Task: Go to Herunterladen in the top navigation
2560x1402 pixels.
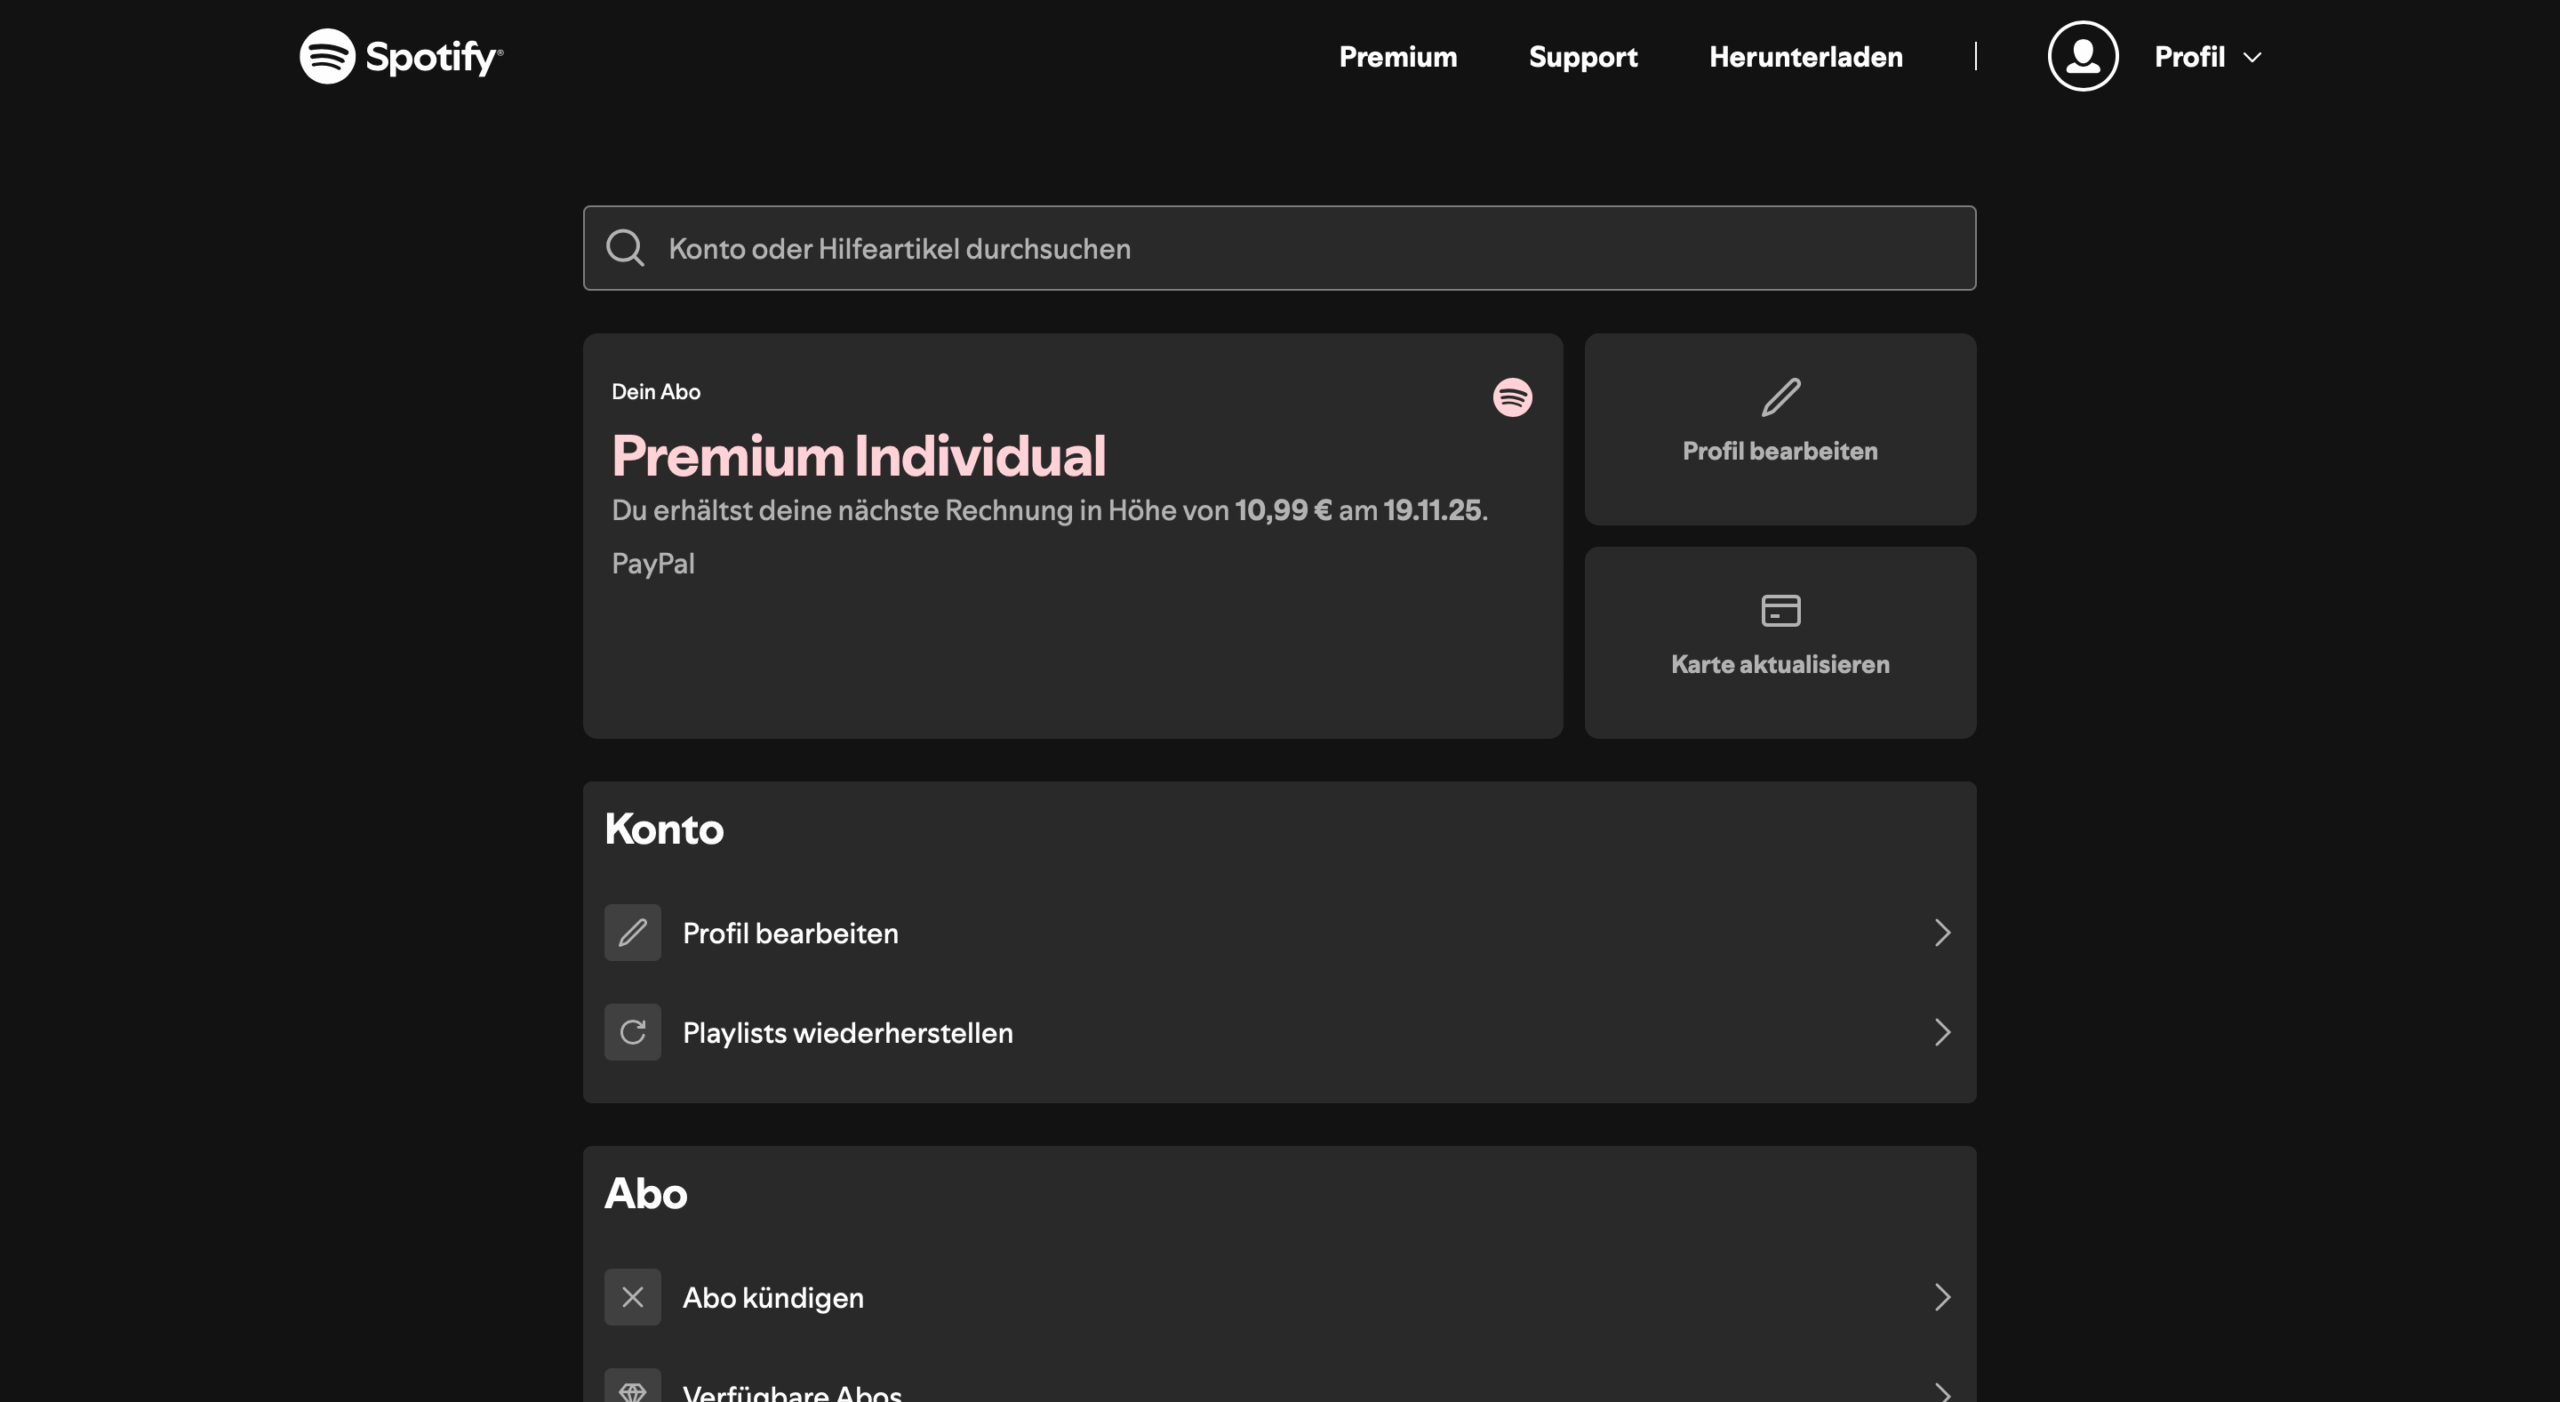Action: click(x=1806, y=57)
